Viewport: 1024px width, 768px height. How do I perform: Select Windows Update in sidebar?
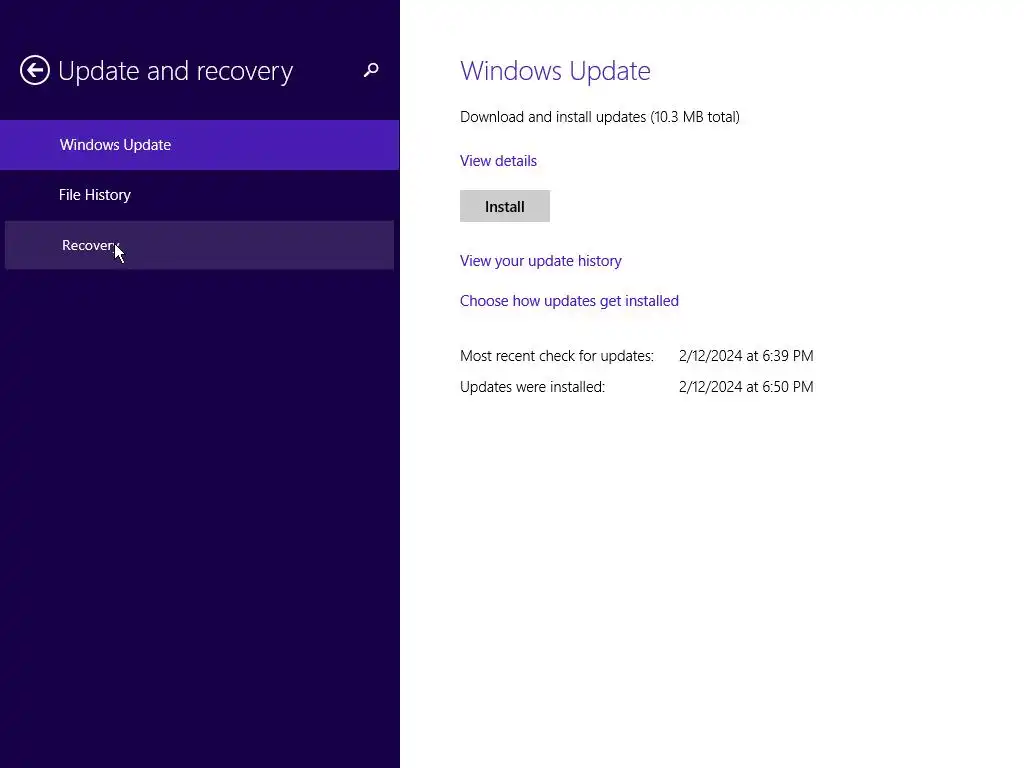click(199, 145)
